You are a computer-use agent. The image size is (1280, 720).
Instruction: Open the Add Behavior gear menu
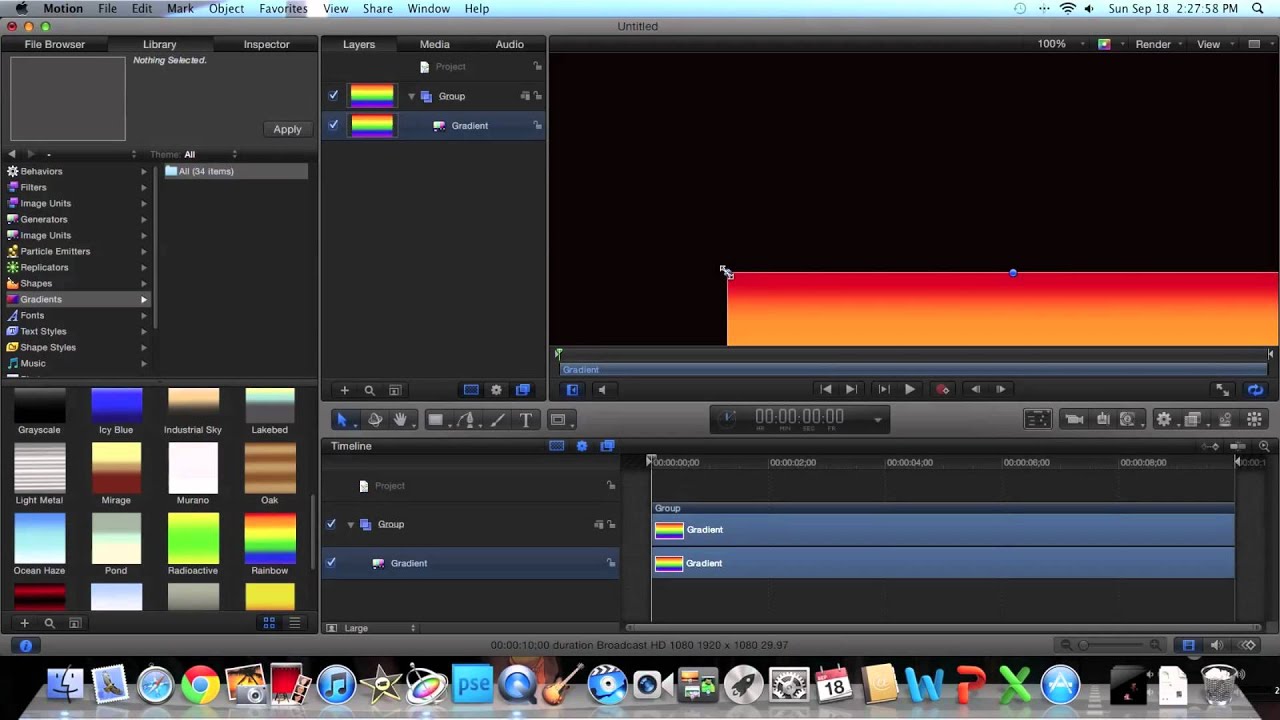[x=1164, y=420]
